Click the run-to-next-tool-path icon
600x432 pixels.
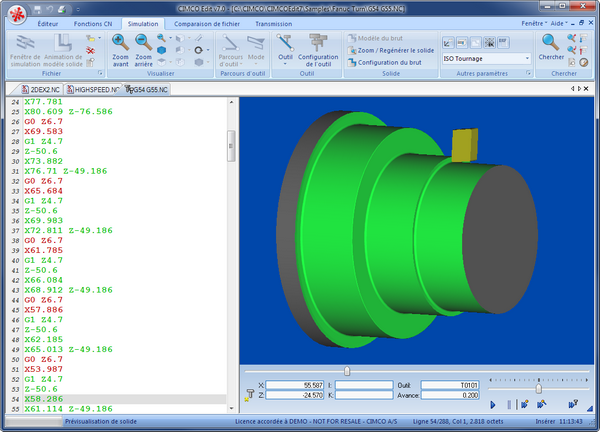[x=541, y=404]
